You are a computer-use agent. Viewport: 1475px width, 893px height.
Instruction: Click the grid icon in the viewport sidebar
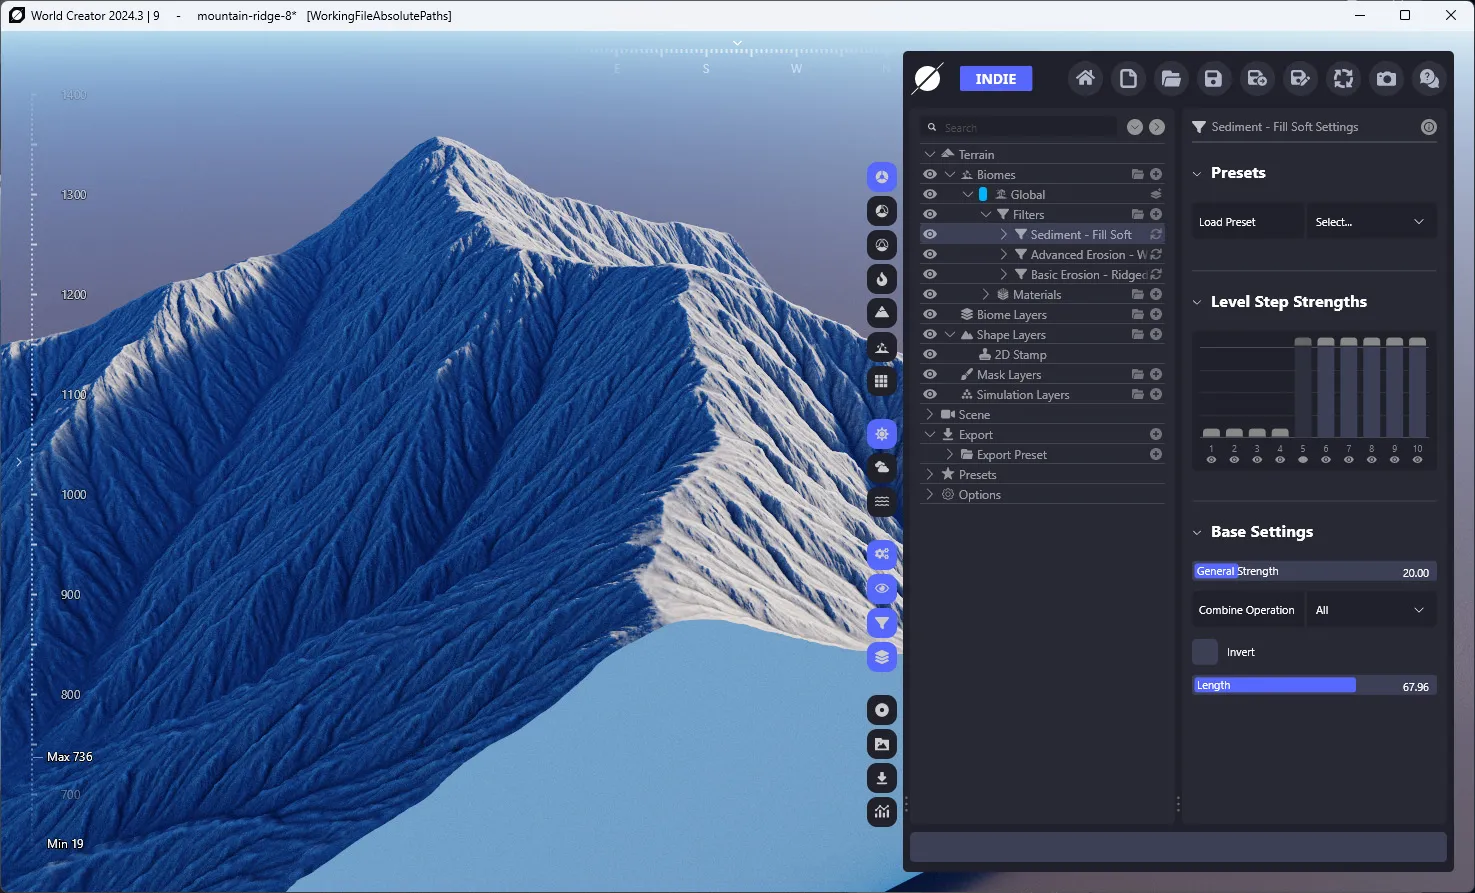882,381
